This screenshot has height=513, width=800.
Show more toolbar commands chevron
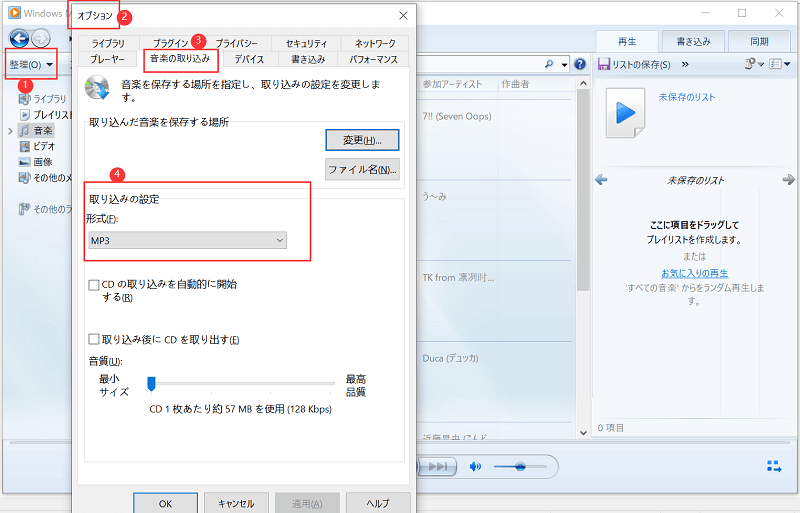685,64
